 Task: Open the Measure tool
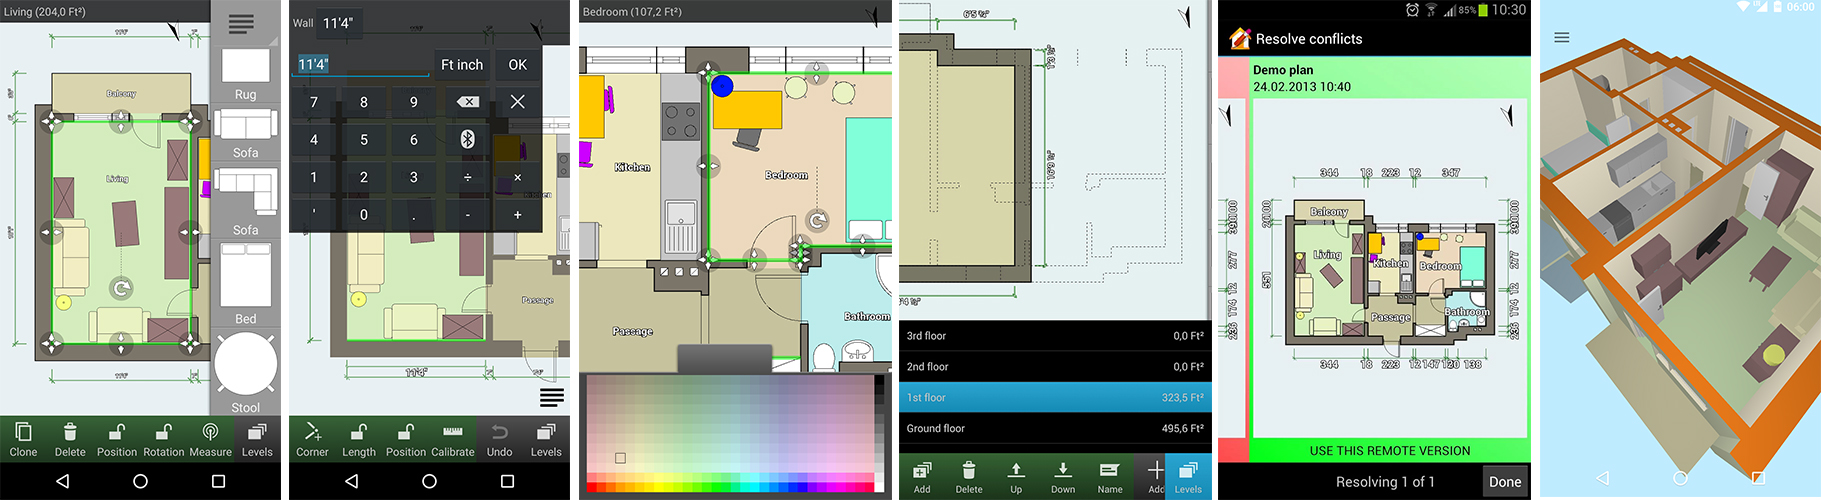tap(210, 439)
